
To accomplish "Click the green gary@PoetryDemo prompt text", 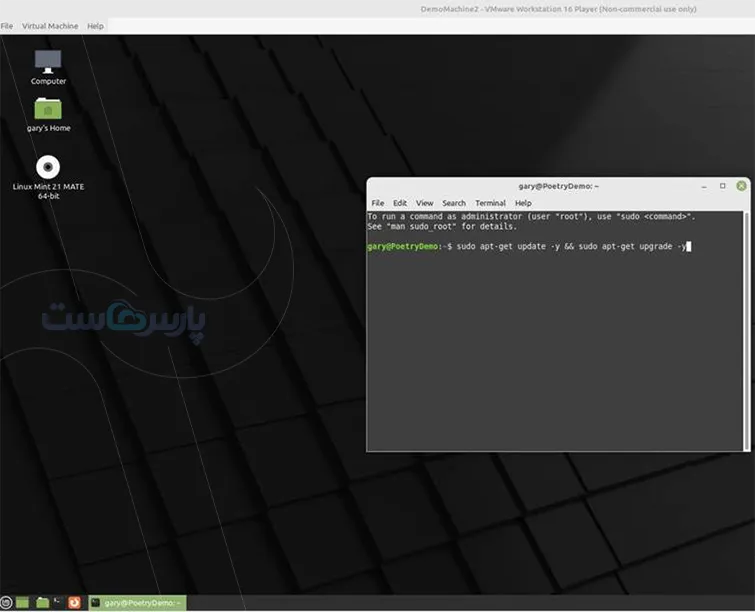I will coord(403,247).
